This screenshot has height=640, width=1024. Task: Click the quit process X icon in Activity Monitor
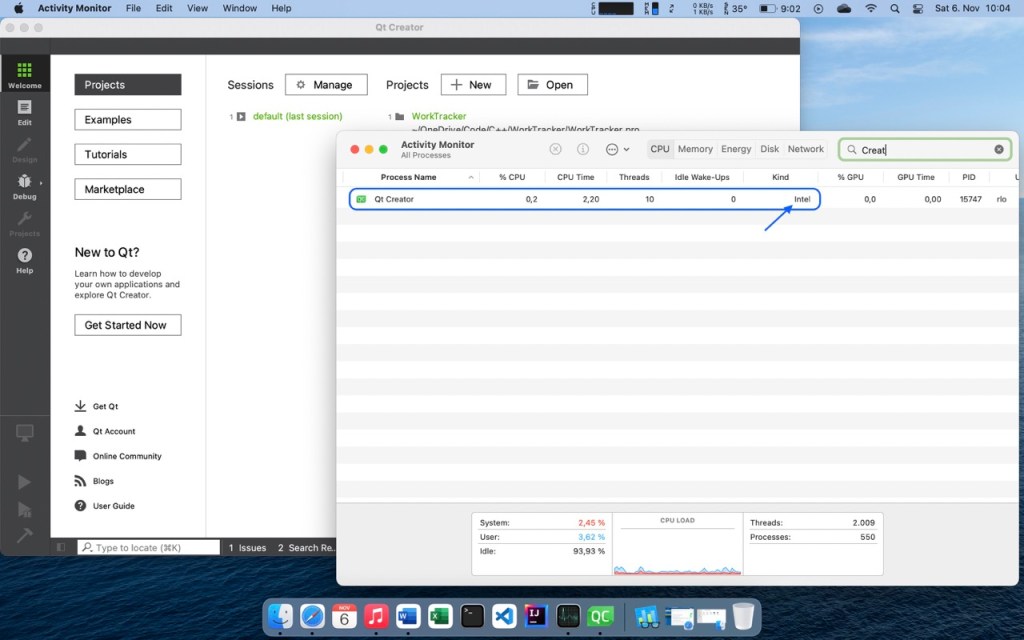click(556, 148)
